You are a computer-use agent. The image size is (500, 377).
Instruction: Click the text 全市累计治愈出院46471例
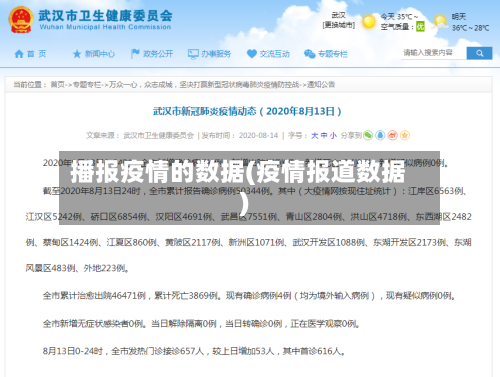click(94, 296)
